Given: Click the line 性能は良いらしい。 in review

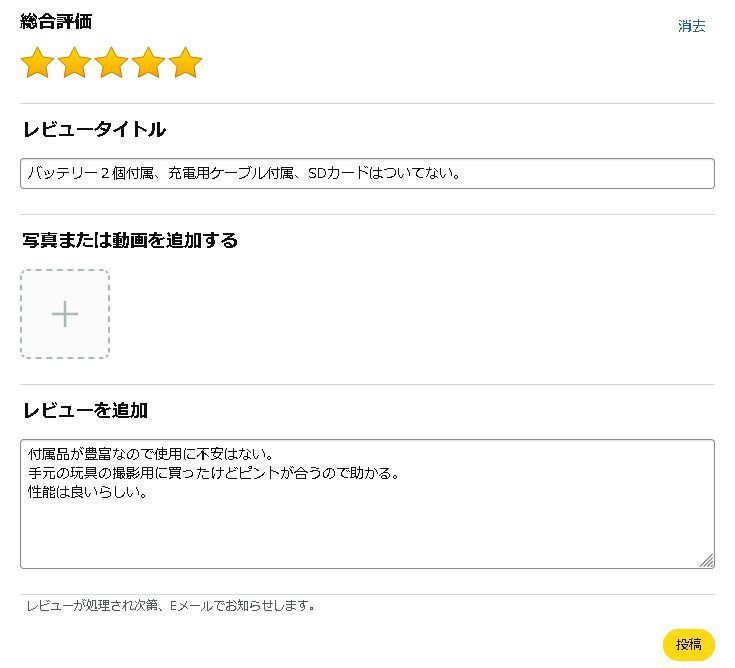Looking at the screenshot, I should (x=89, y=492).
